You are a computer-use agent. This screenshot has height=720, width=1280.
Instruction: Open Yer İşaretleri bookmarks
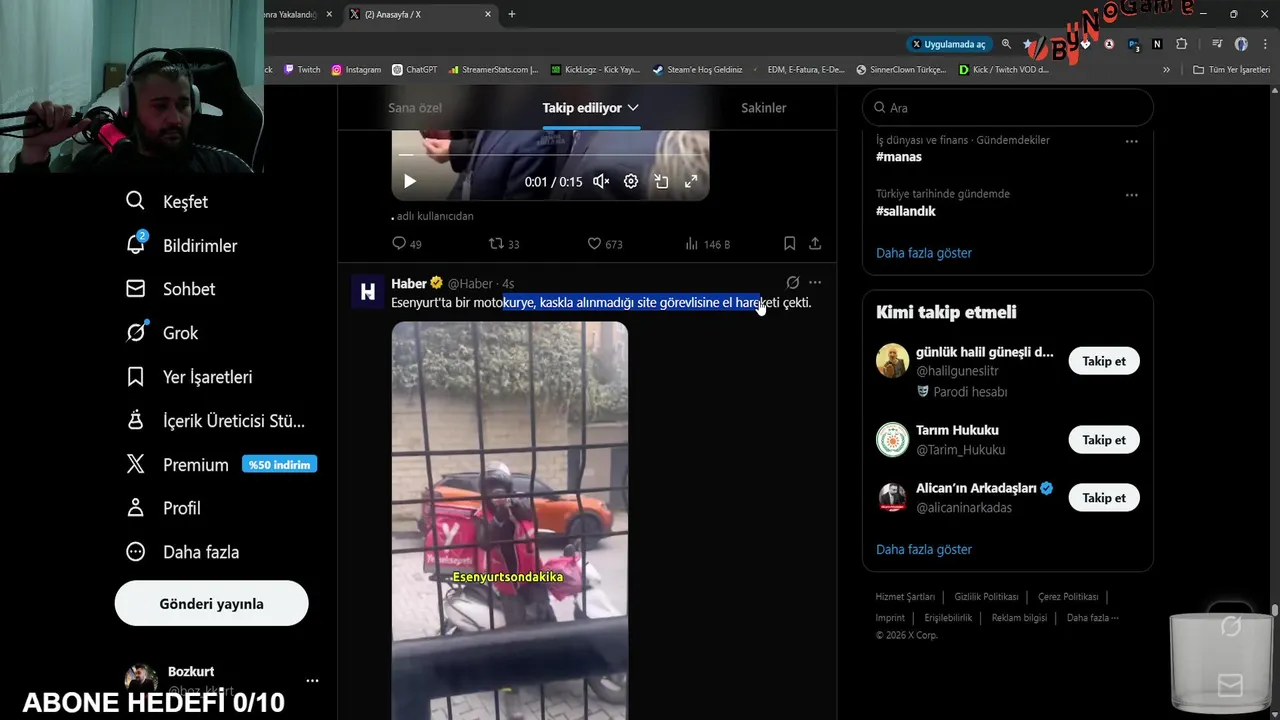[x=188, y=377]
